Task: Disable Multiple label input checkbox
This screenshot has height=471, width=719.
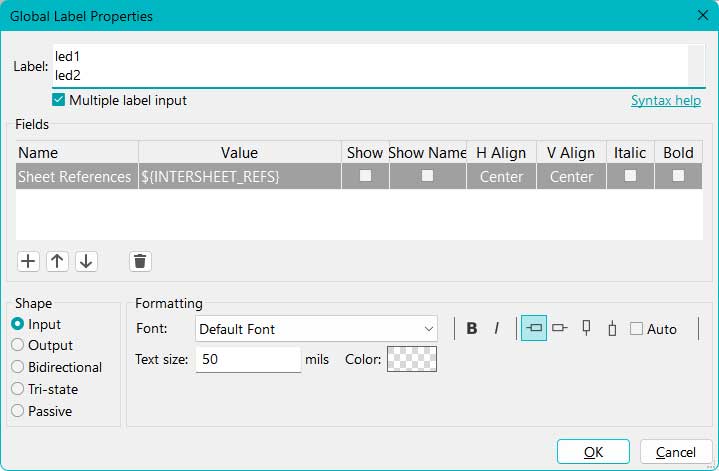Action: pyautogui.click(x=59, y=100)
